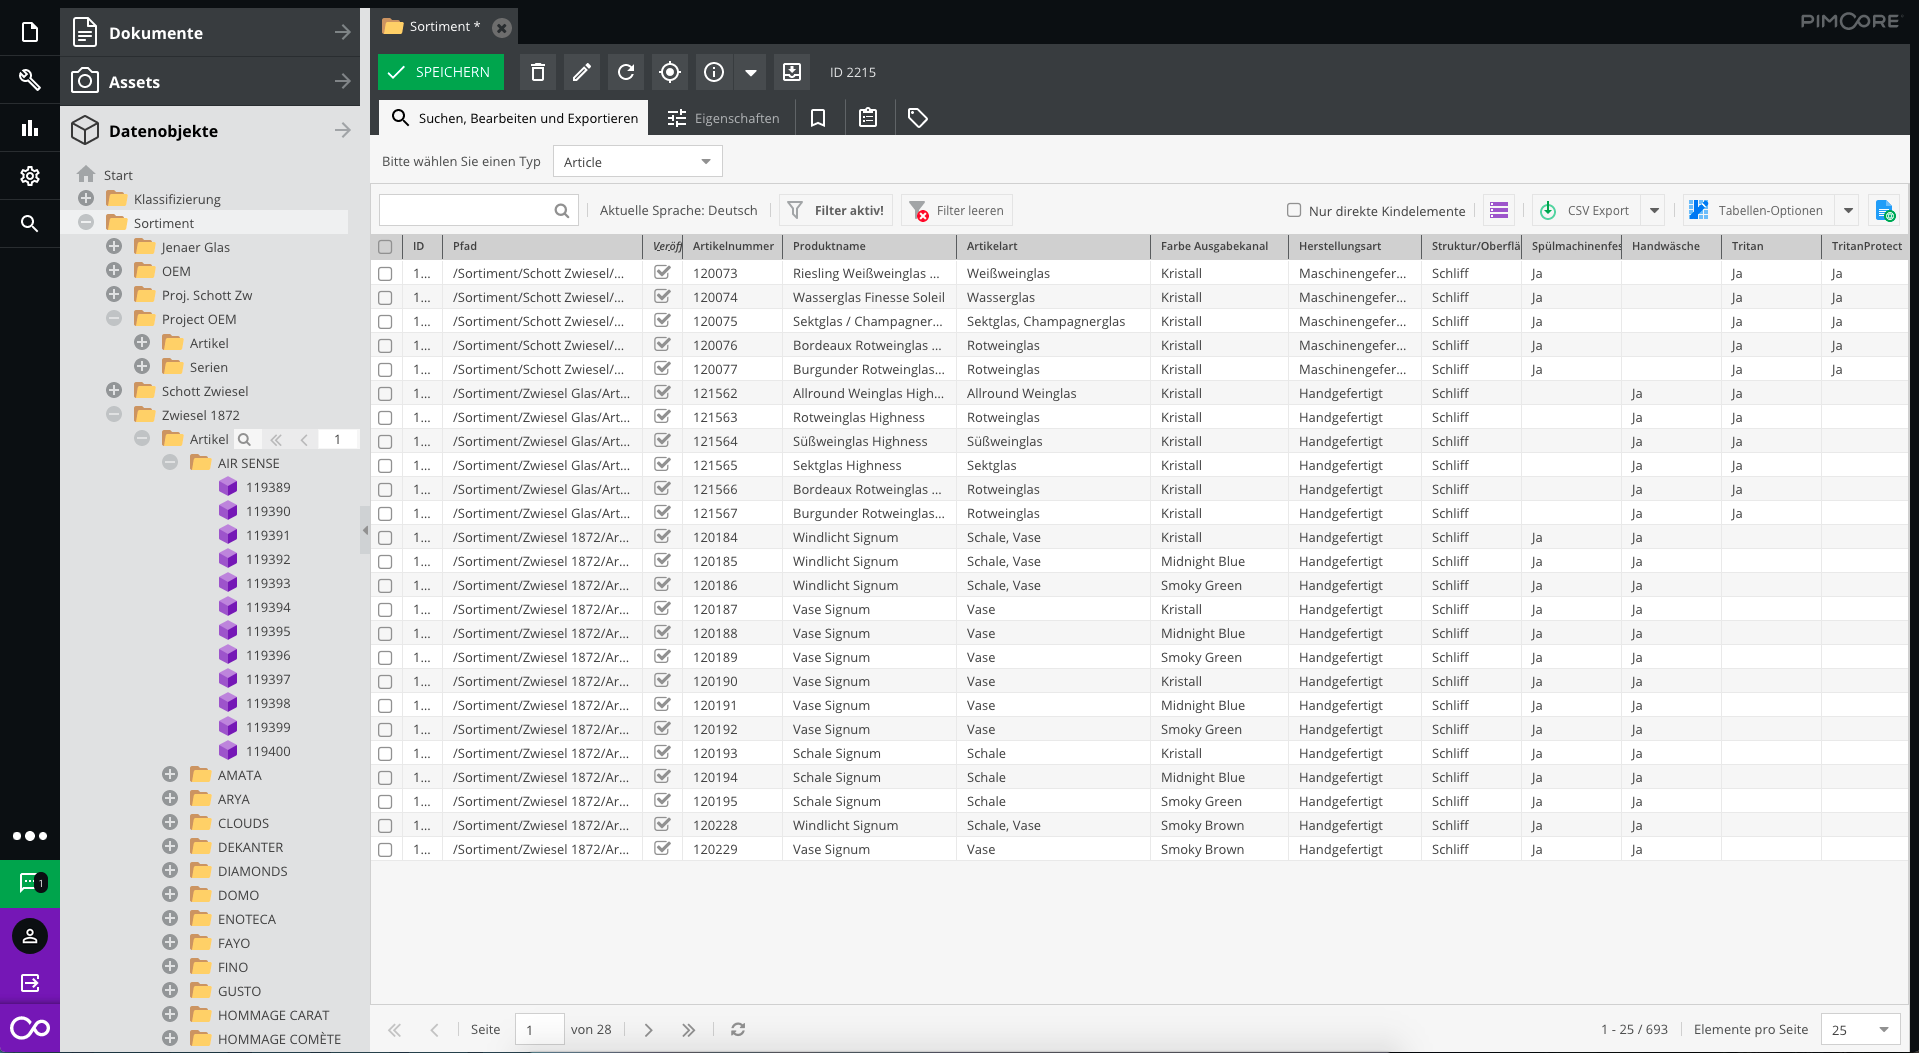Open the Article type dropdown
Screen dimensions: 1919x1053
638,162
